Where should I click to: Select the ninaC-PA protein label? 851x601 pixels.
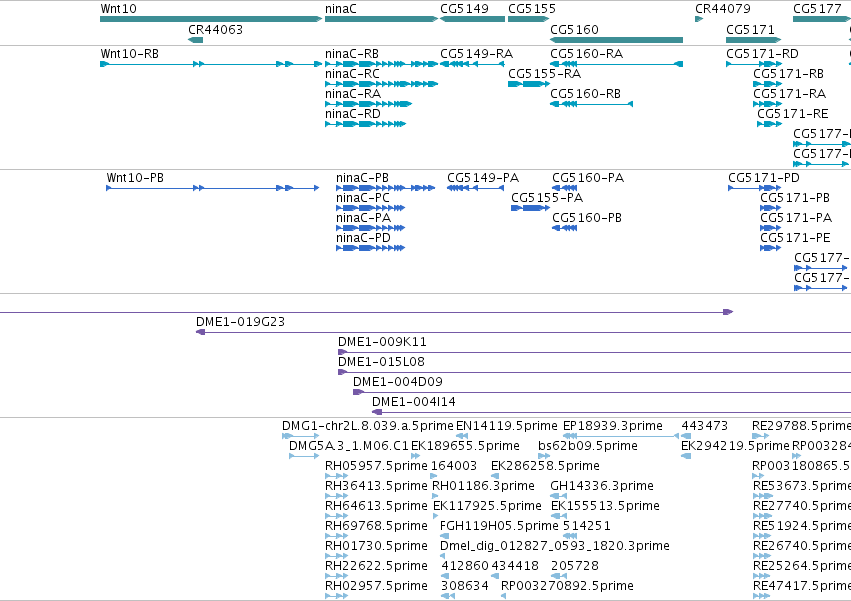364,218
